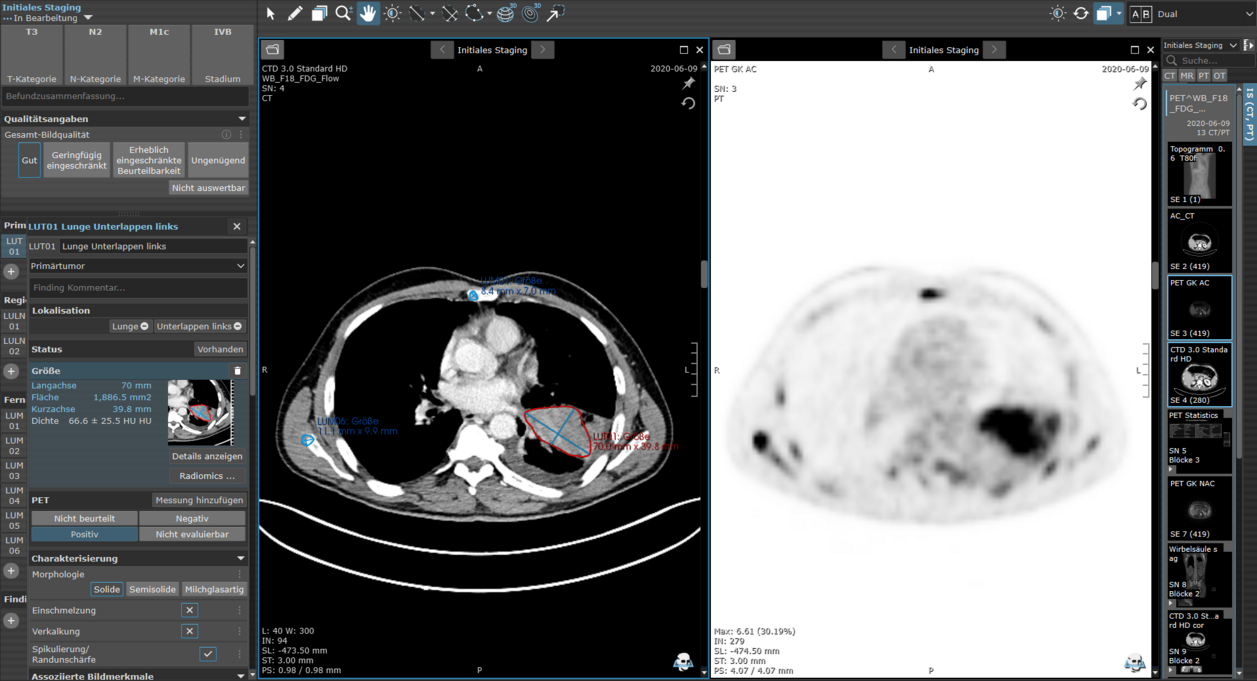Collapse the Charakterisierung section
Screen dimensions: 1257x681
click(241, 558)
